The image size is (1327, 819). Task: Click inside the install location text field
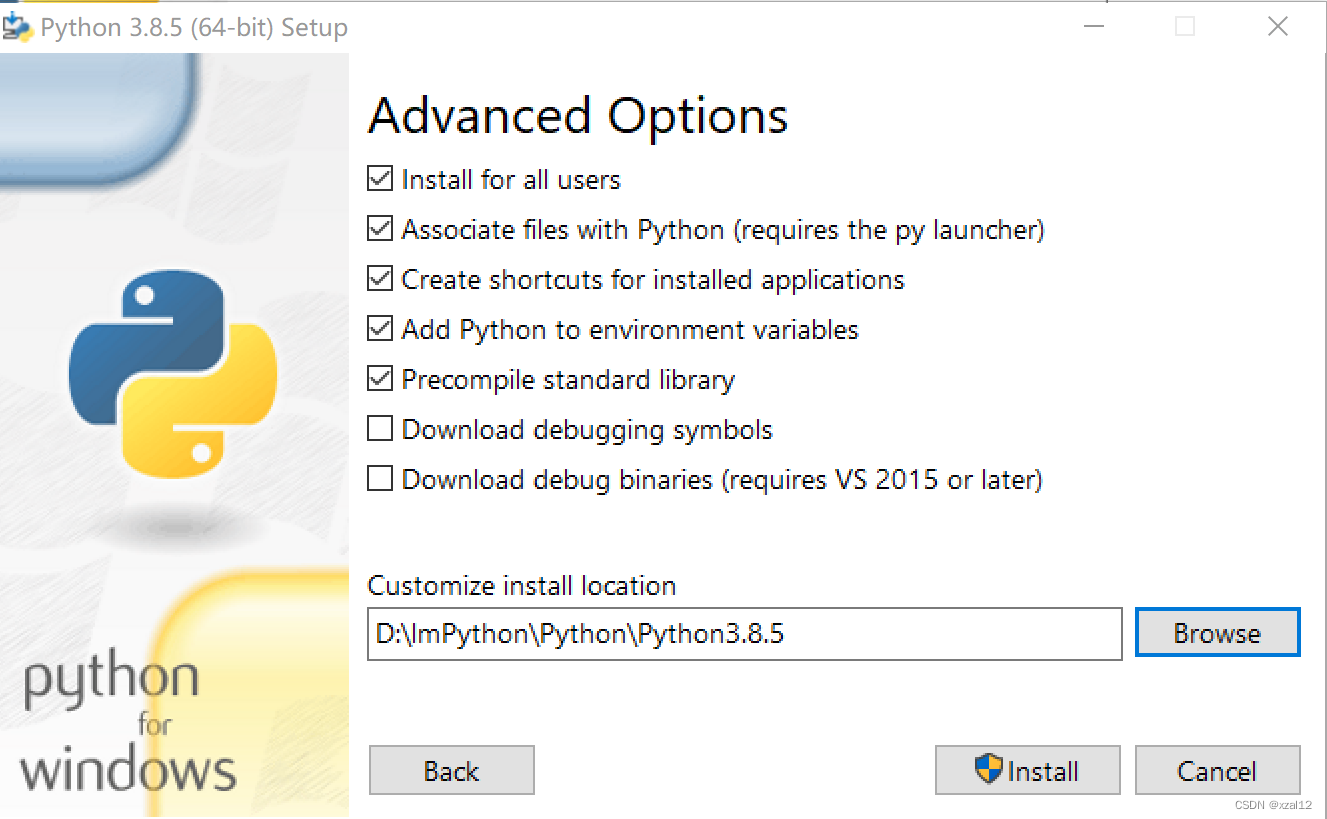(744, 633)
